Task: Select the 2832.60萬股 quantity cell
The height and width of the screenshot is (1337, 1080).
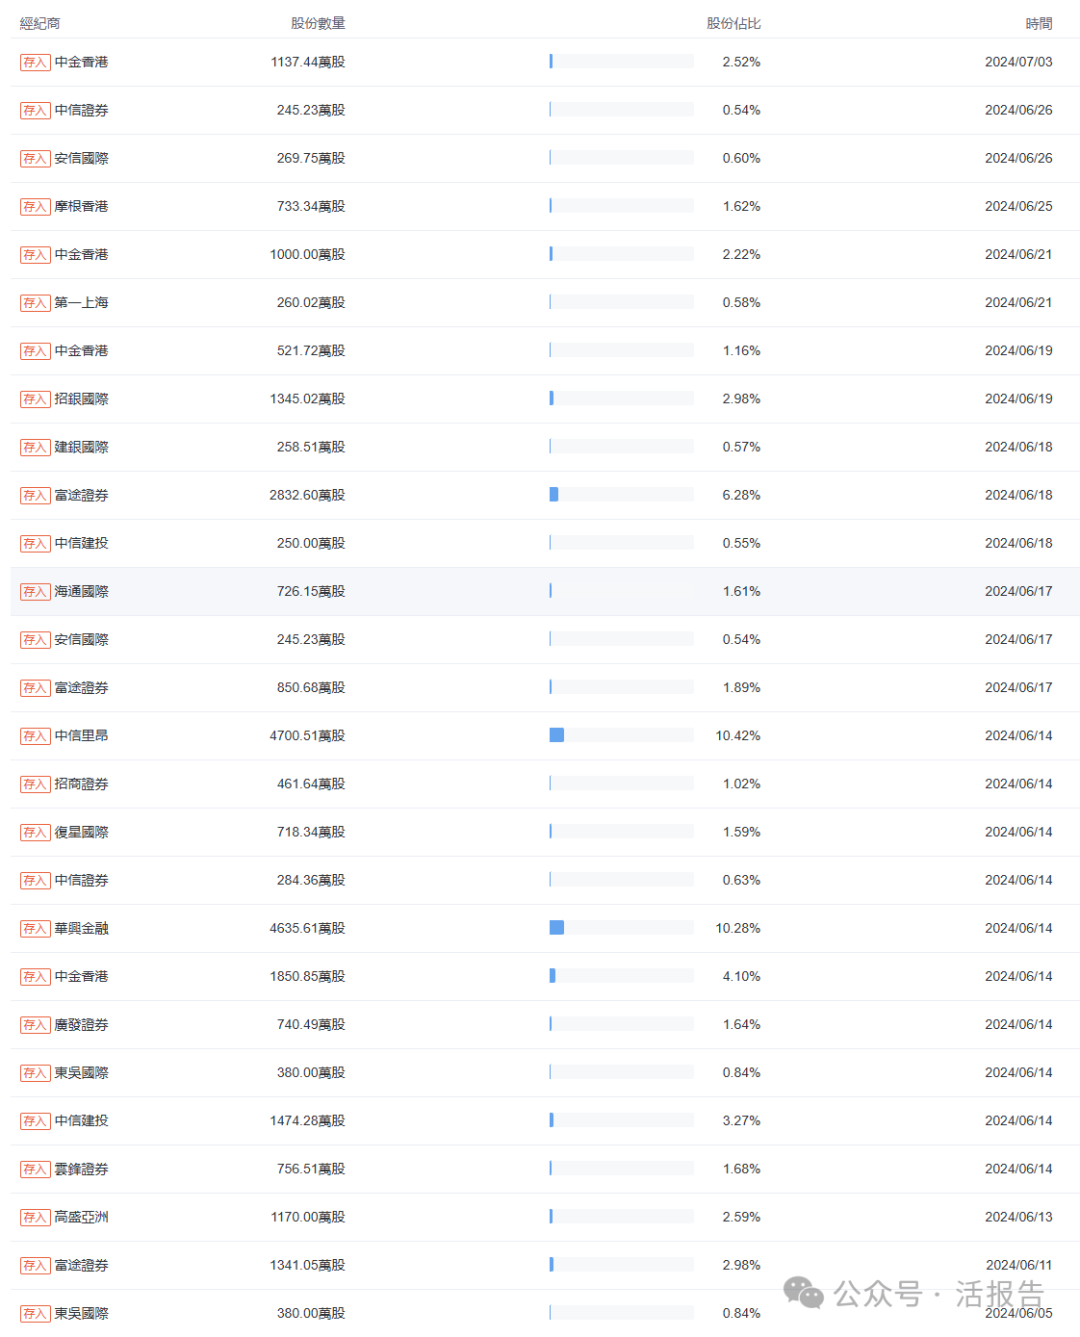Action: click(307, 495)
